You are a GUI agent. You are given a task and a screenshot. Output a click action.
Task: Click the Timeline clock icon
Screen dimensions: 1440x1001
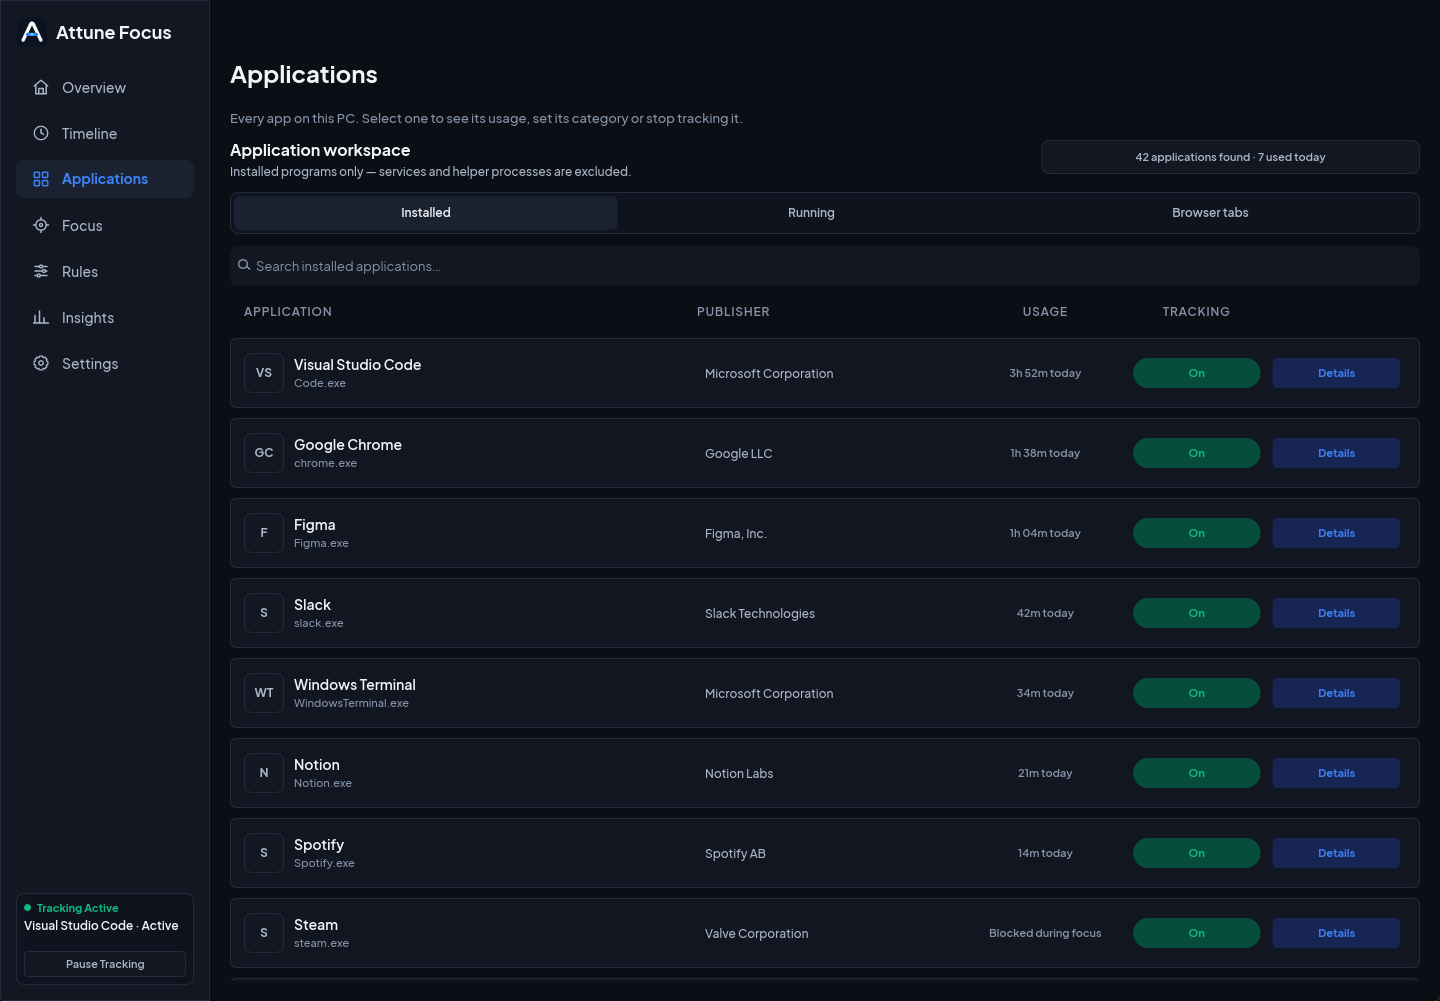(41, 133)
